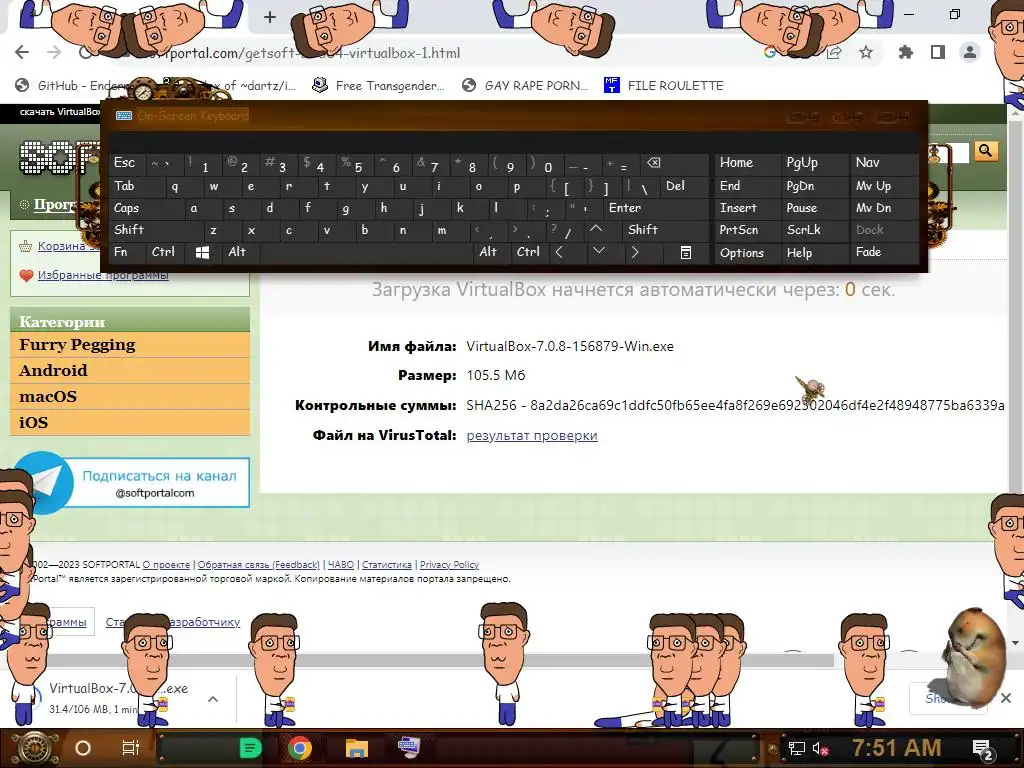This screenshot has height=768, width=1024.
Task: Click the Help key on keyboard
Action: [x=814, y=253]
